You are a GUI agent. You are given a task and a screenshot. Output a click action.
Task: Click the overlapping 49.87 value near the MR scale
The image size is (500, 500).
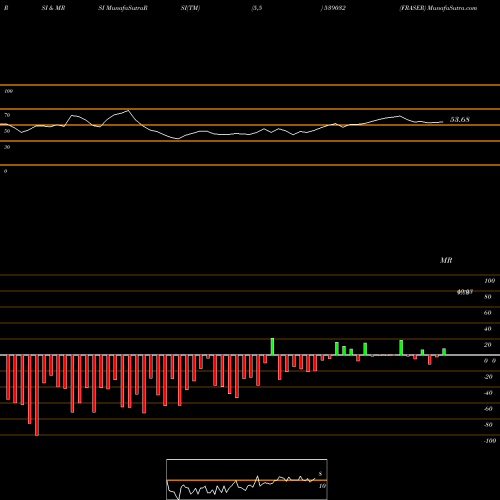click(465, 292)
